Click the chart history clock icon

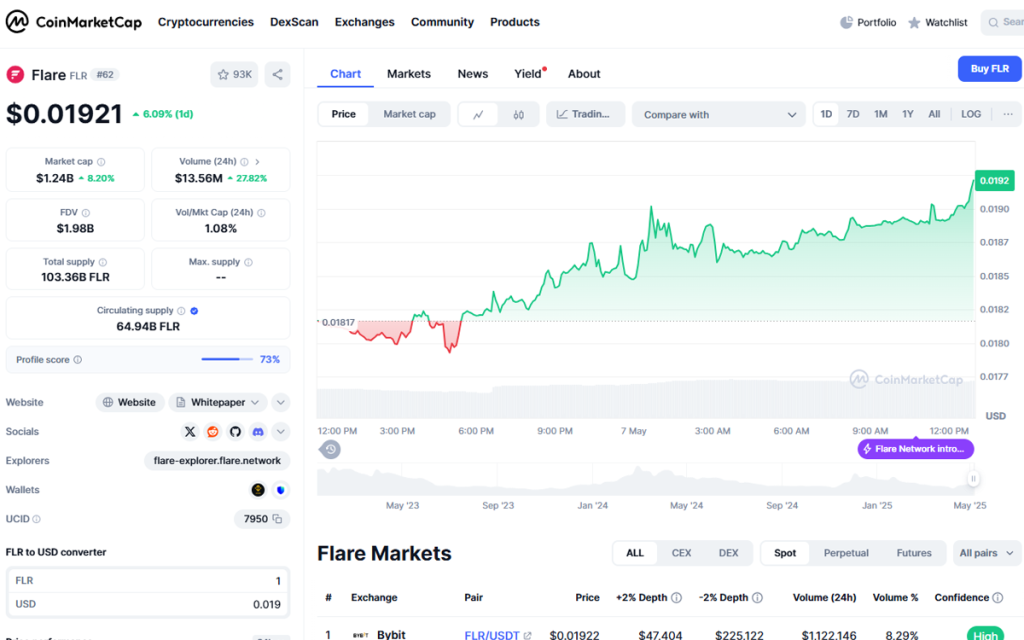tap(330, 449)
